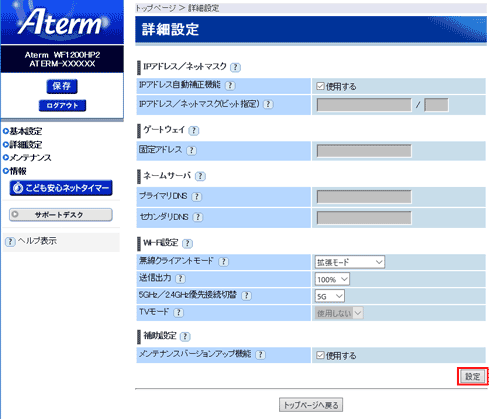Open help icon for 5GHz/2.4GHz優先接続切替
This screenshot has height=419, width=500.
click(246, 295)
